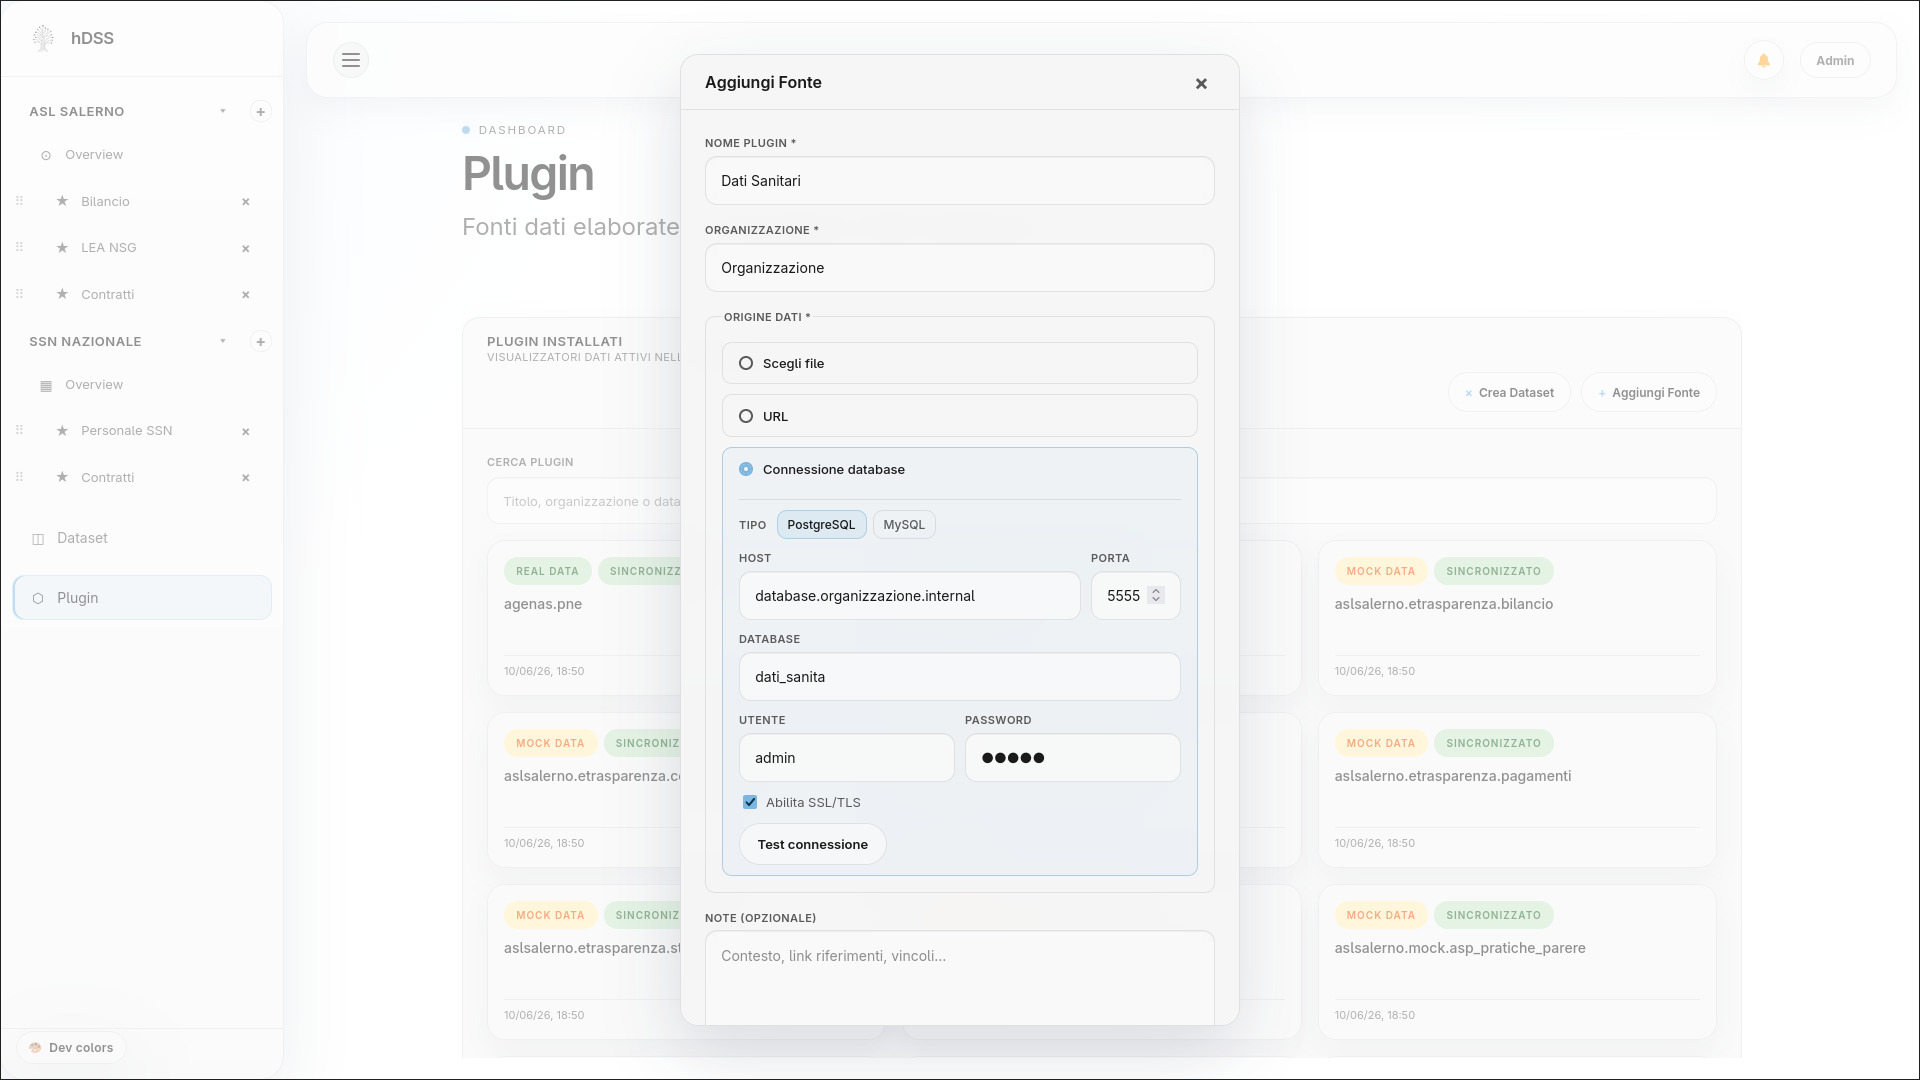Click the REAL DATA badge on agenas.pne
Image resolution: width=1920 pixels, height=1080 pixels.
click(x=547, y=571)
